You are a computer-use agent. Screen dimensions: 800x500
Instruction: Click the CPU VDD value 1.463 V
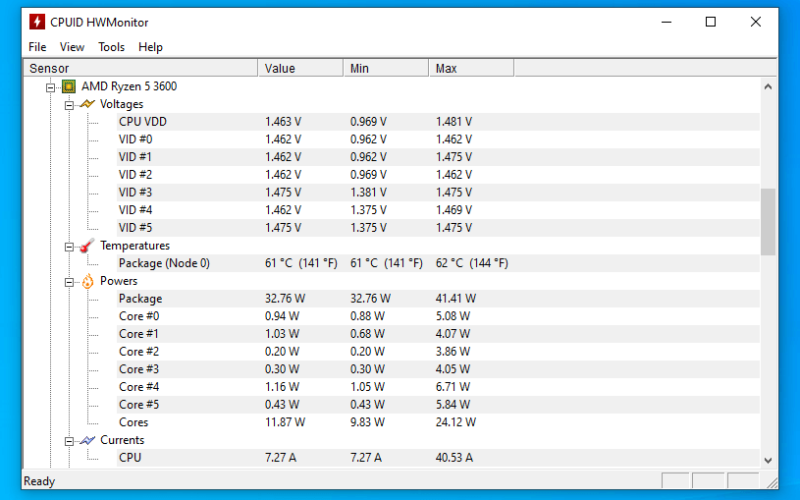pyautogui.click(x=283, y=122)
